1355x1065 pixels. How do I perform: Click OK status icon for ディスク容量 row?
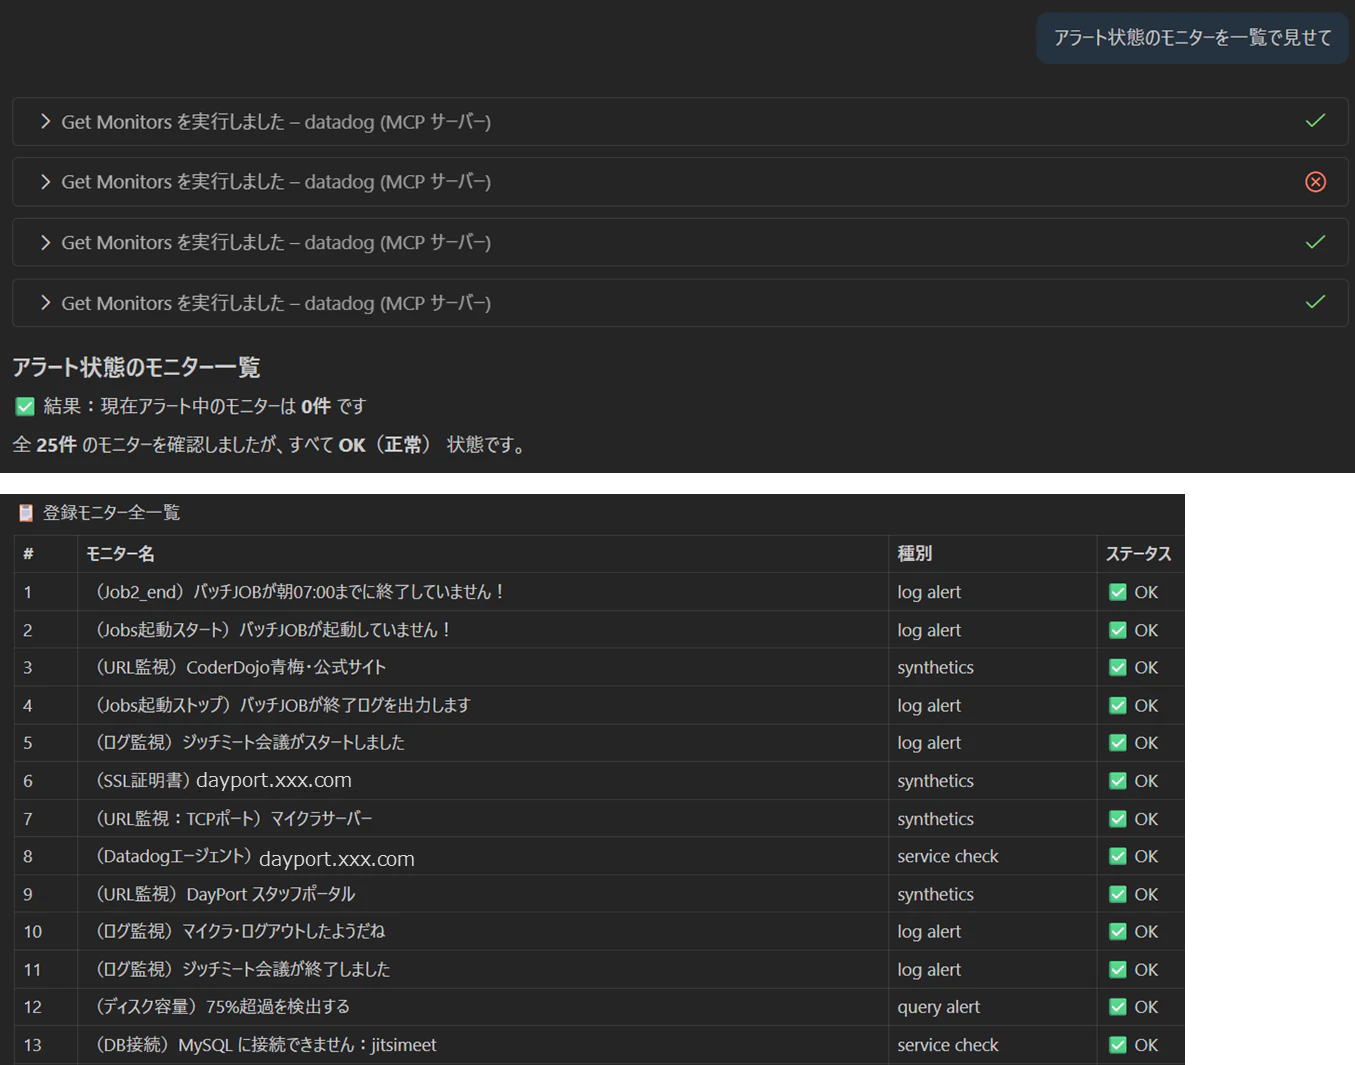(x=1118, y=1007)
